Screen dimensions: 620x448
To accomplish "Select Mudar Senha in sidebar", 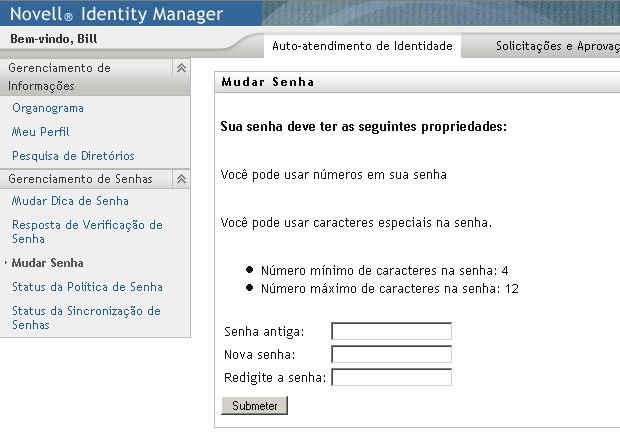I will coord(47,263).
